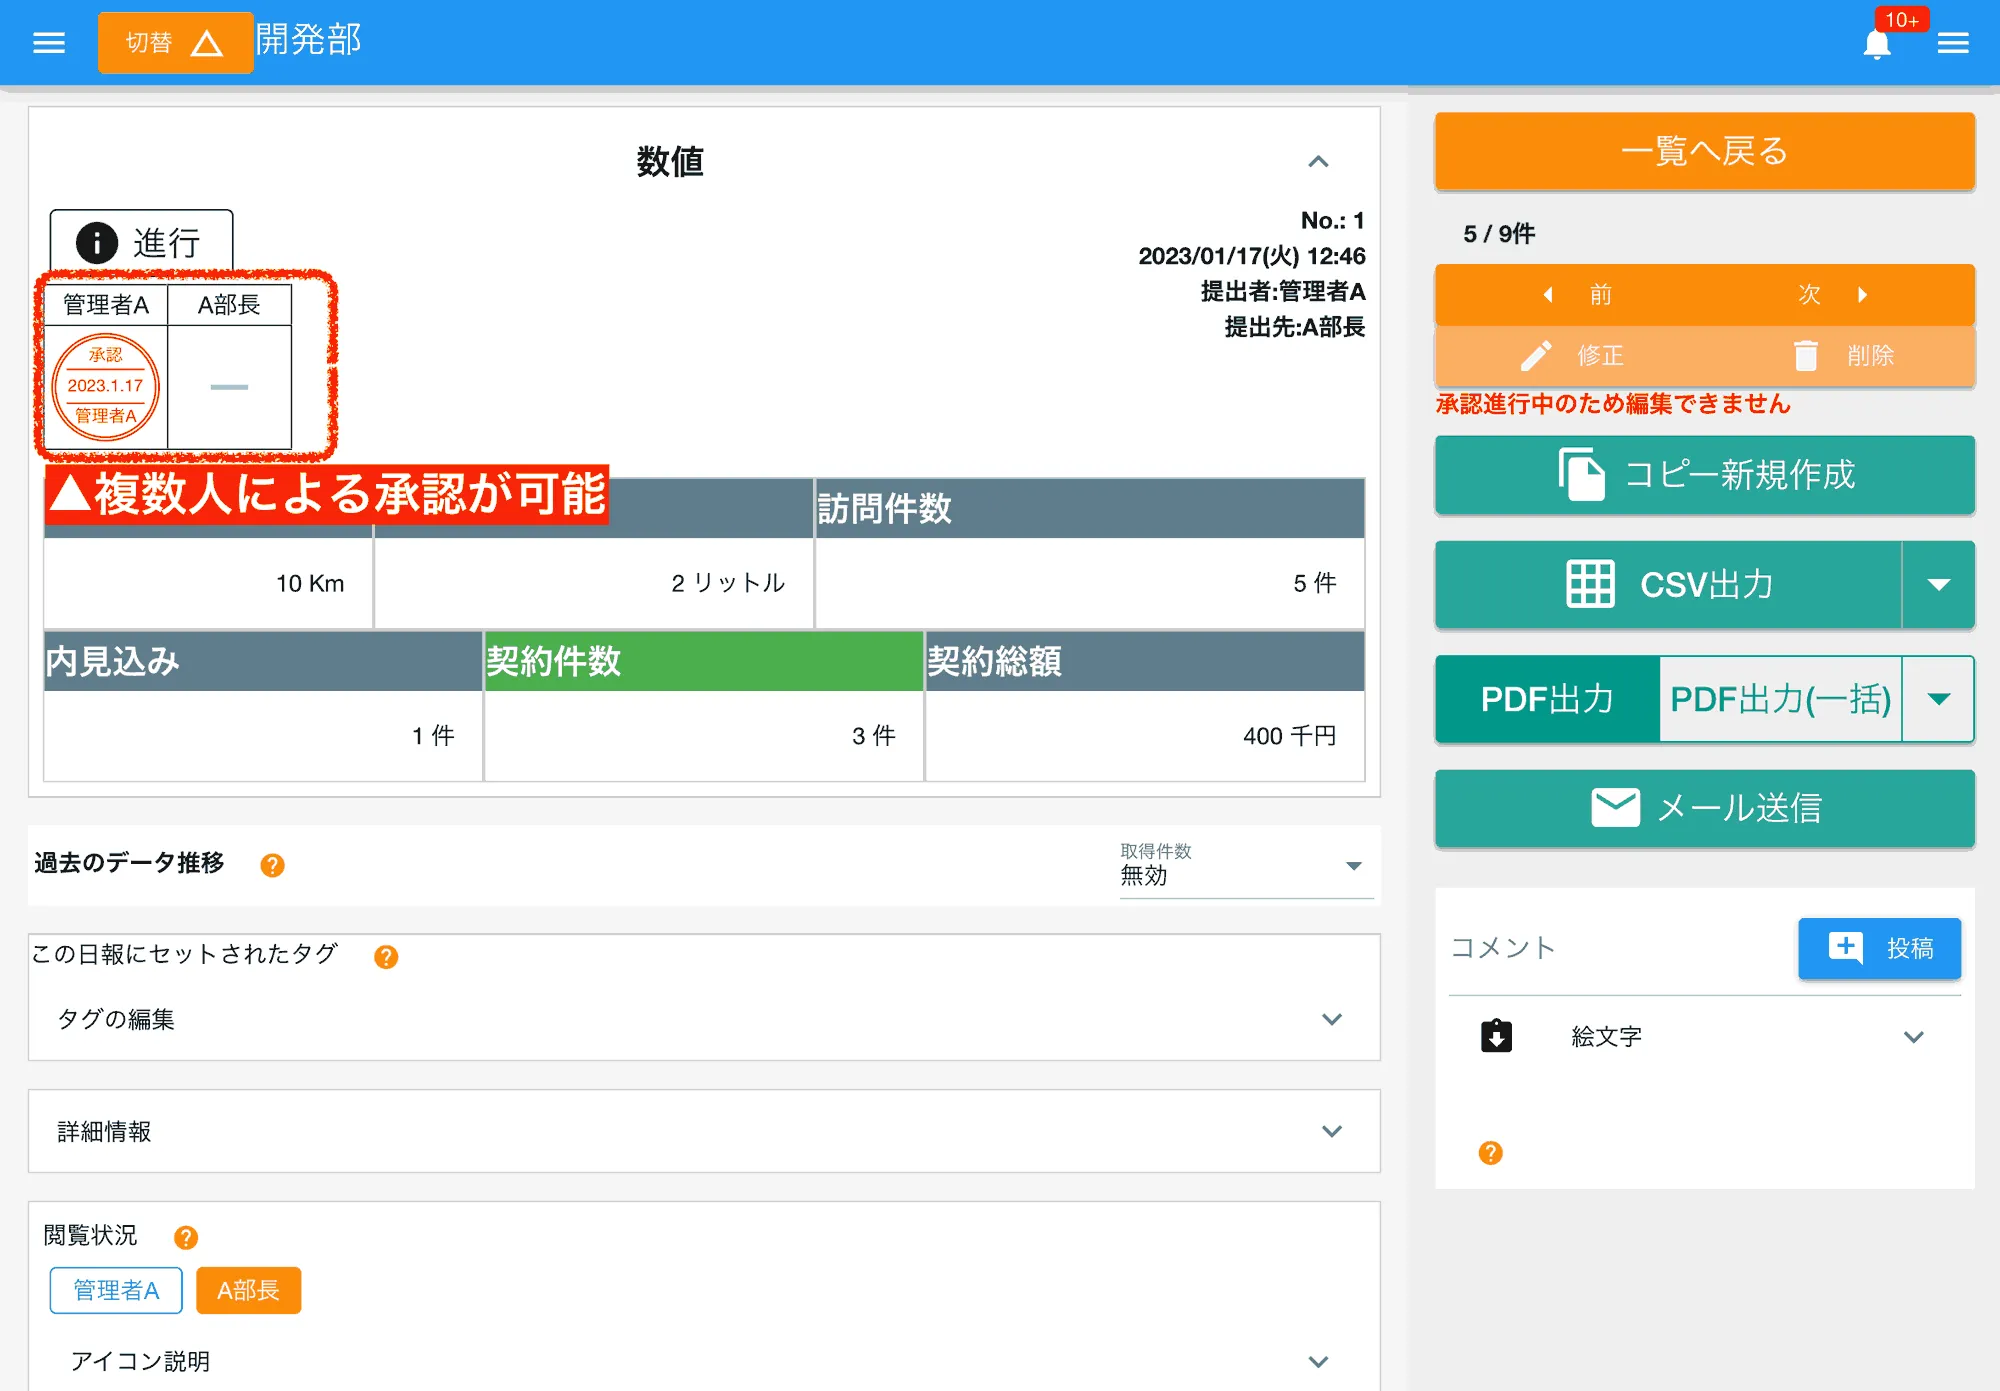Click the notification bell icon

[x=1876, y=44]
